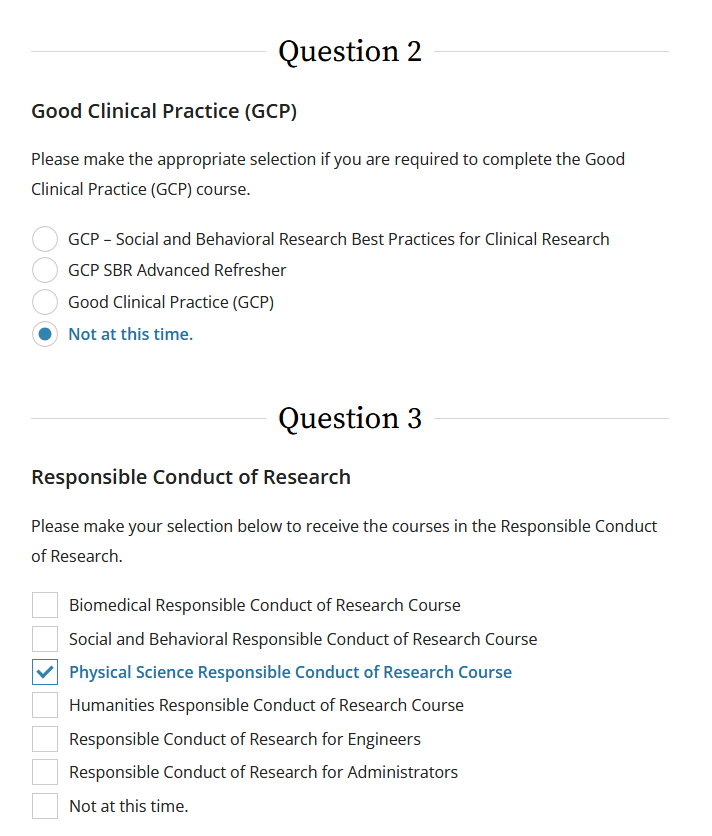Viewport: 712px width, 836px height.
Task: Select 'Not at this time' under Question 2
Action: [x=44, y=334]
